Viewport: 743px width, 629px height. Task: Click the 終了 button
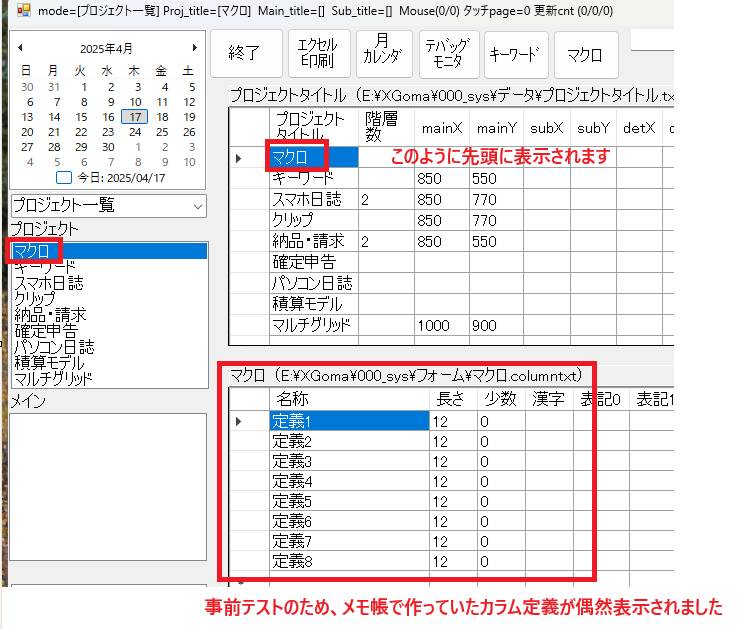coord(244,55)
